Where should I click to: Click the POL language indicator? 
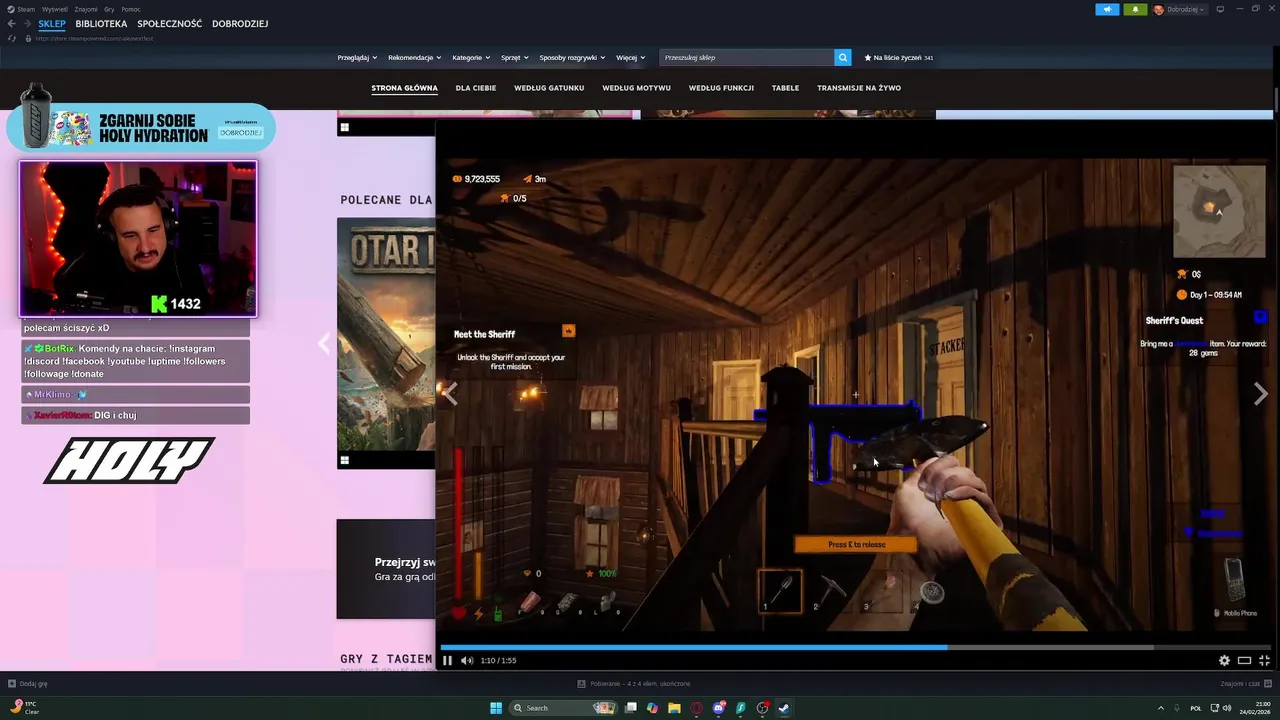[1196, 708]
